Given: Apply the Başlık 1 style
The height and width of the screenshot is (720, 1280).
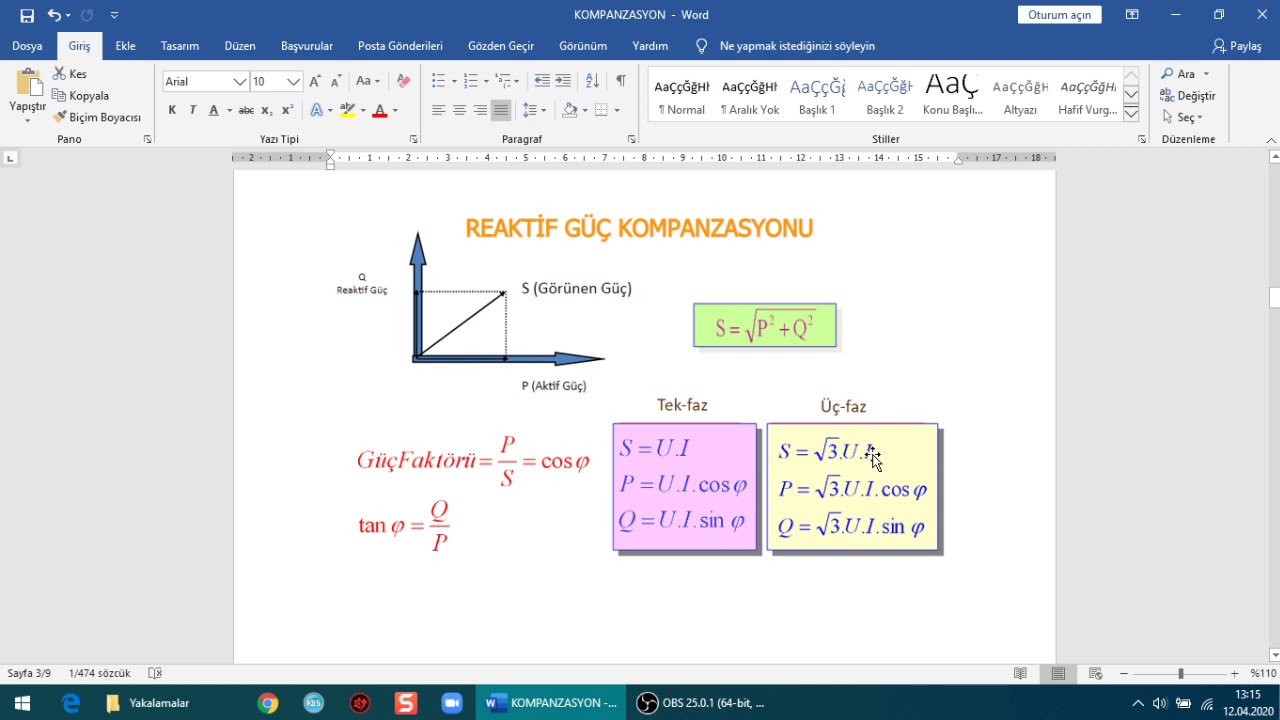Looking at the screenshot, I should tap(817, 96).
